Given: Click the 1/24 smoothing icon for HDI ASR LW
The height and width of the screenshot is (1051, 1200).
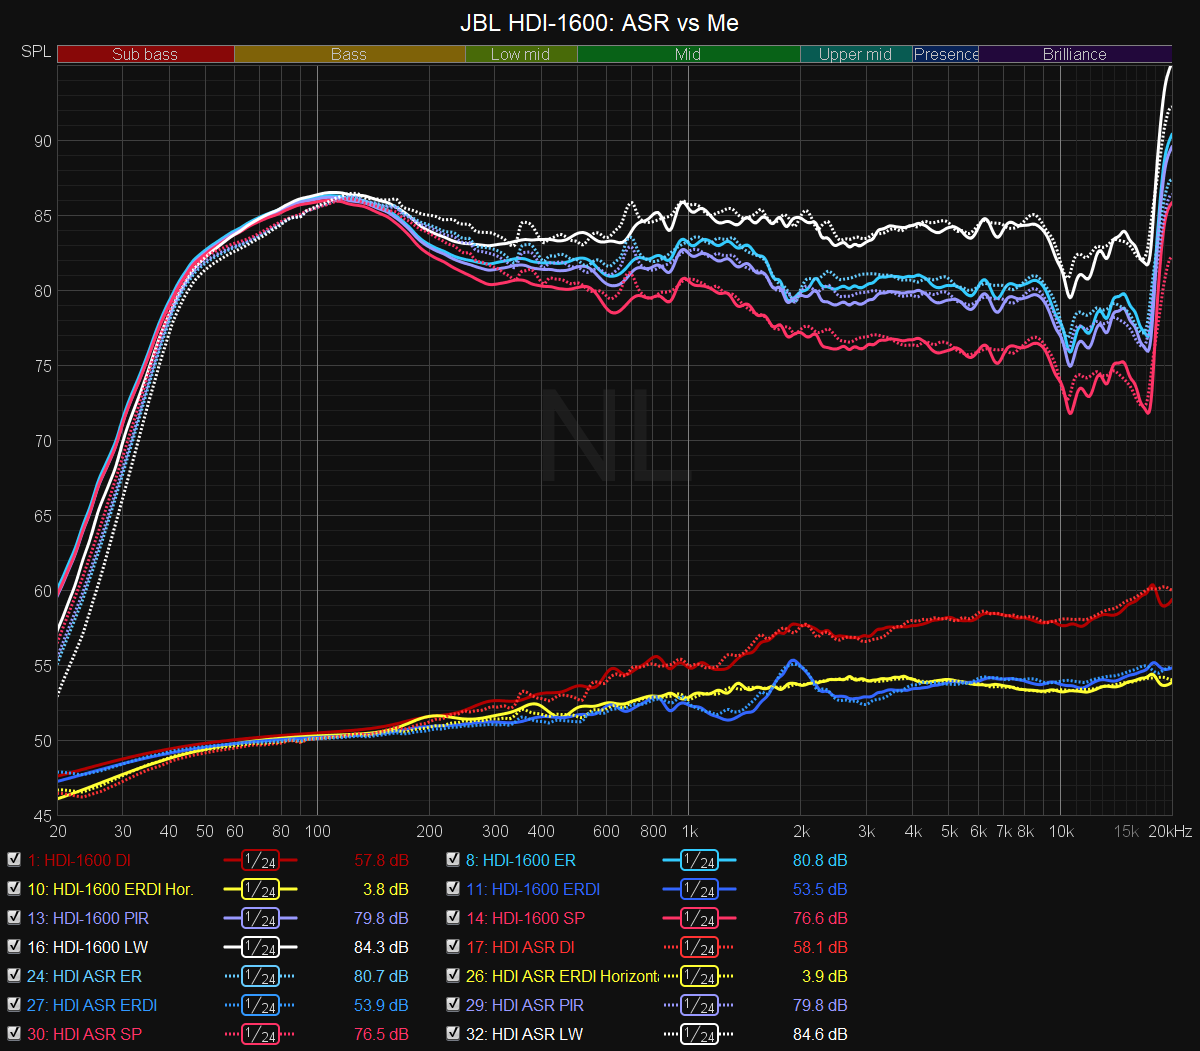Looking at the screenshot, I should click(x=699, y=1034).
